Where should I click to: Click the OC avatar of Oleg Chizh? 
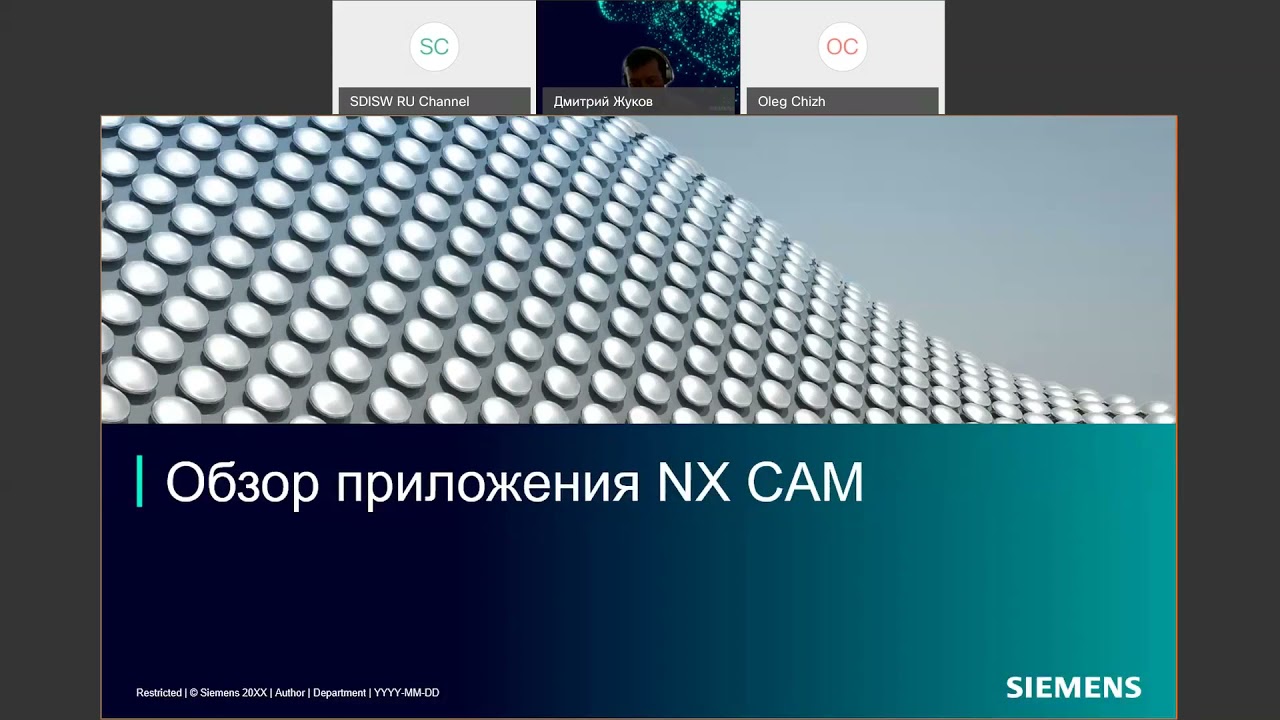coord(842,47)
